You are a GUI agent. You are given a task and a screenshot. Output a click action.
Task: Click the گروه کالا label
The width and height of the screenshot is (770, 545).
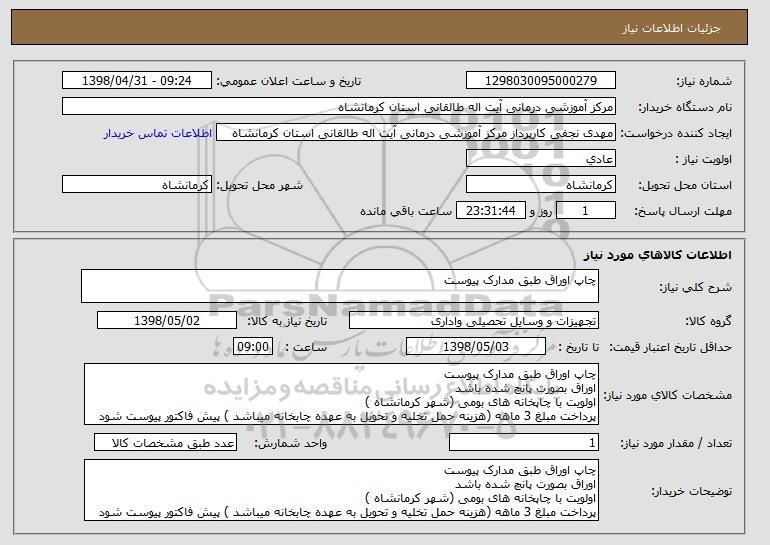[x=708, y=321]
